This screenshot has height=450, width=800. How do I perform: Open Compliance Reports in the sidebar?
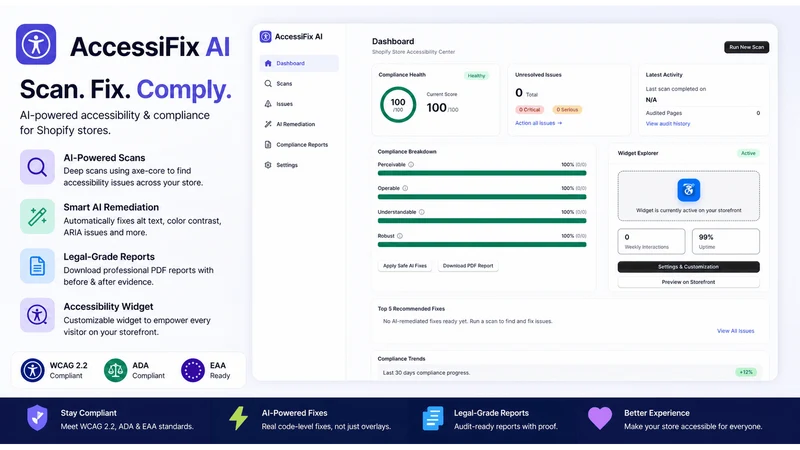299,145
